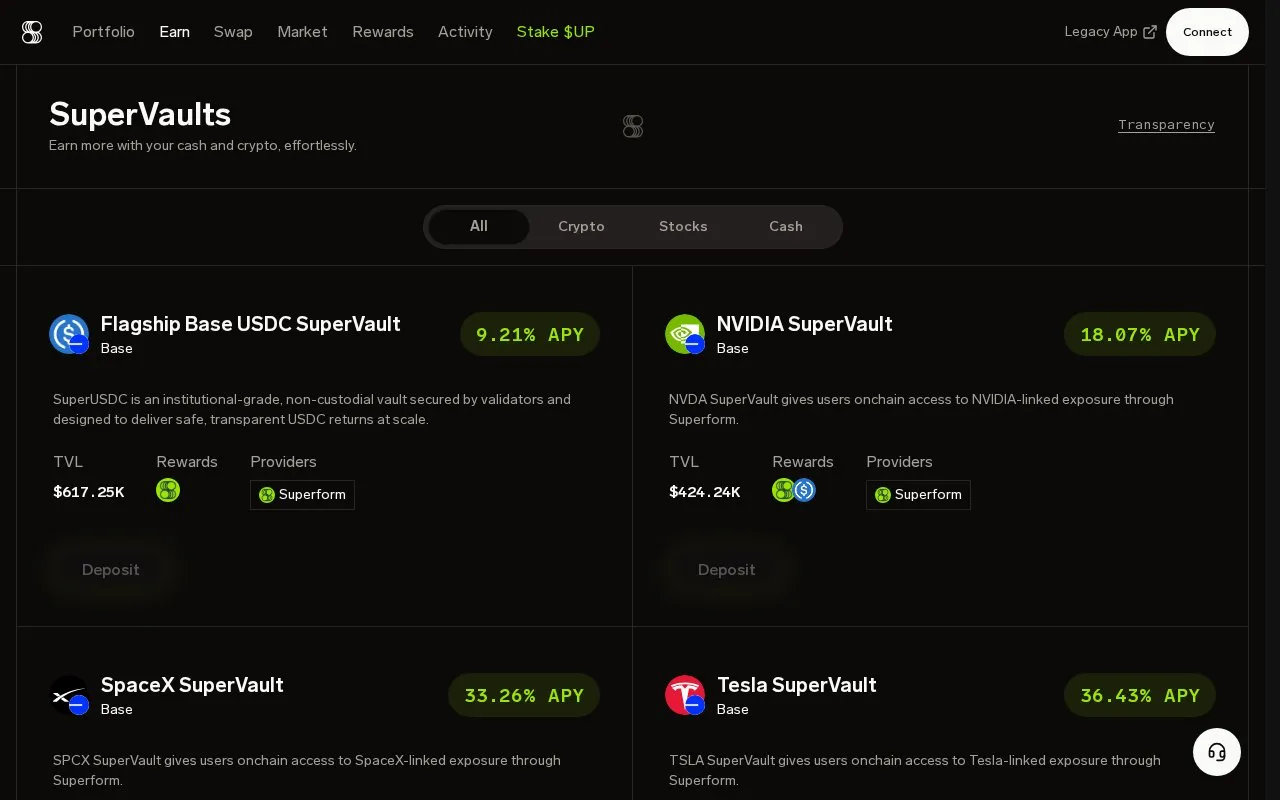Open the Transparency link
This screenshot has height=800, width=1280.
1166,125
